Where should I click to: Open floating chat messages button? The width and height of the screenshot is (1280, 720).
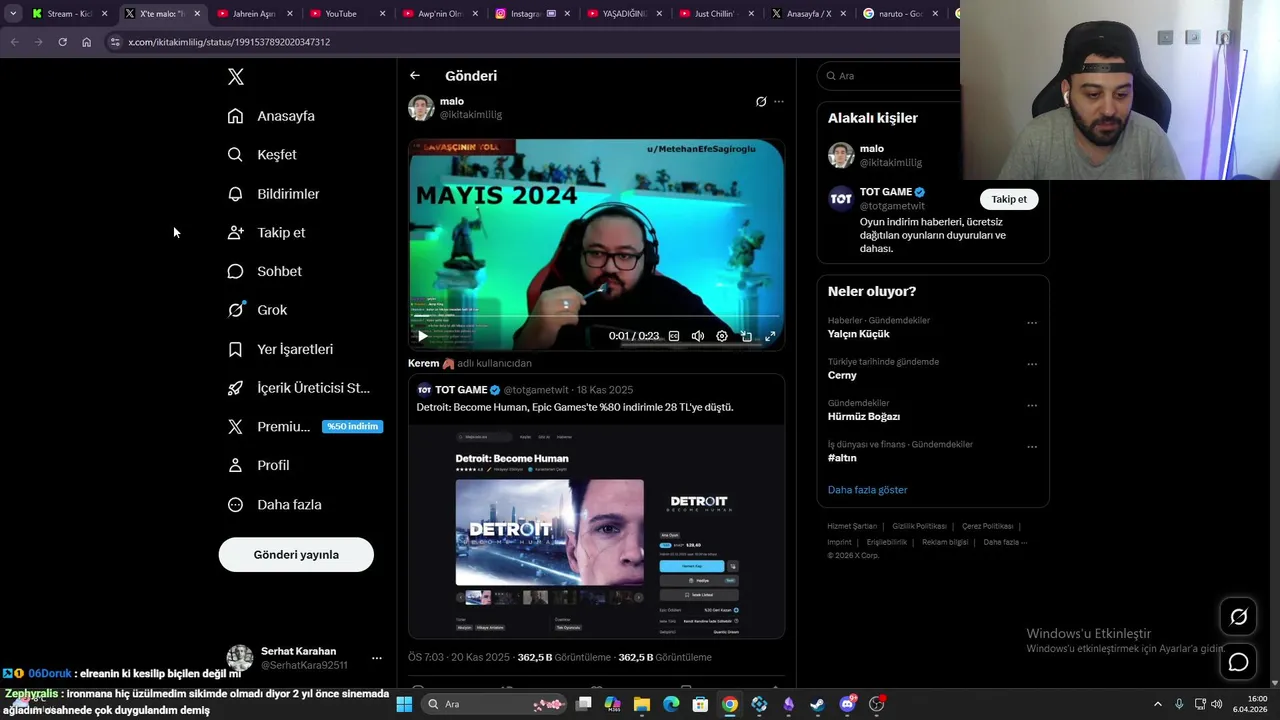pyautogui.click(x=1238, y=662)
